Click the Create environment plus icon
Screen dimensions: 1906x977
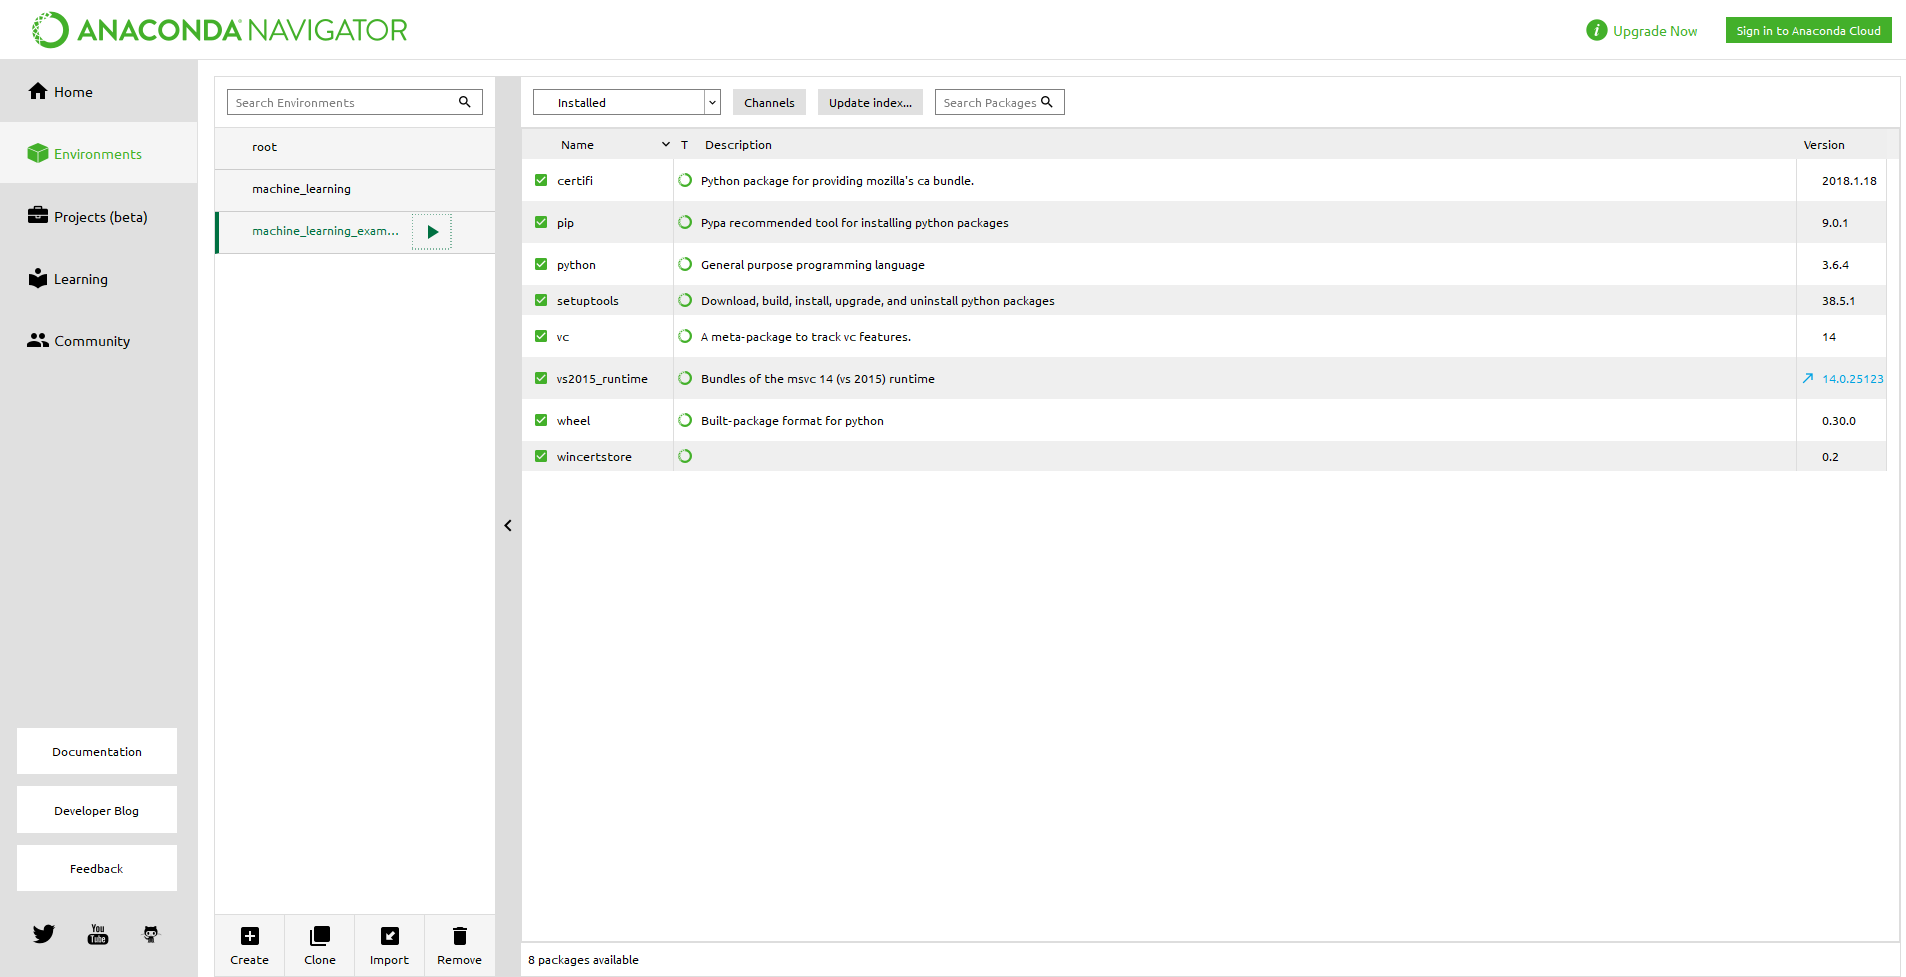[250, 936]
